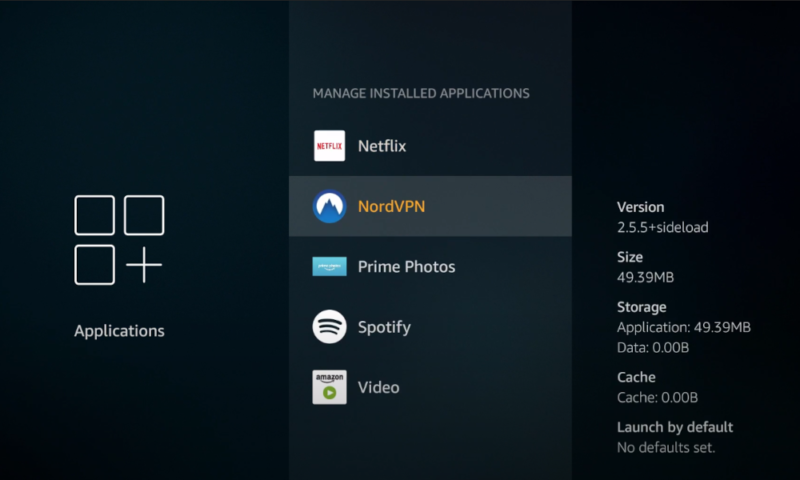Viewport: 800px width, 480px height.
Task: Select the highlighted NordVPN entry
Action: point(430,206)
